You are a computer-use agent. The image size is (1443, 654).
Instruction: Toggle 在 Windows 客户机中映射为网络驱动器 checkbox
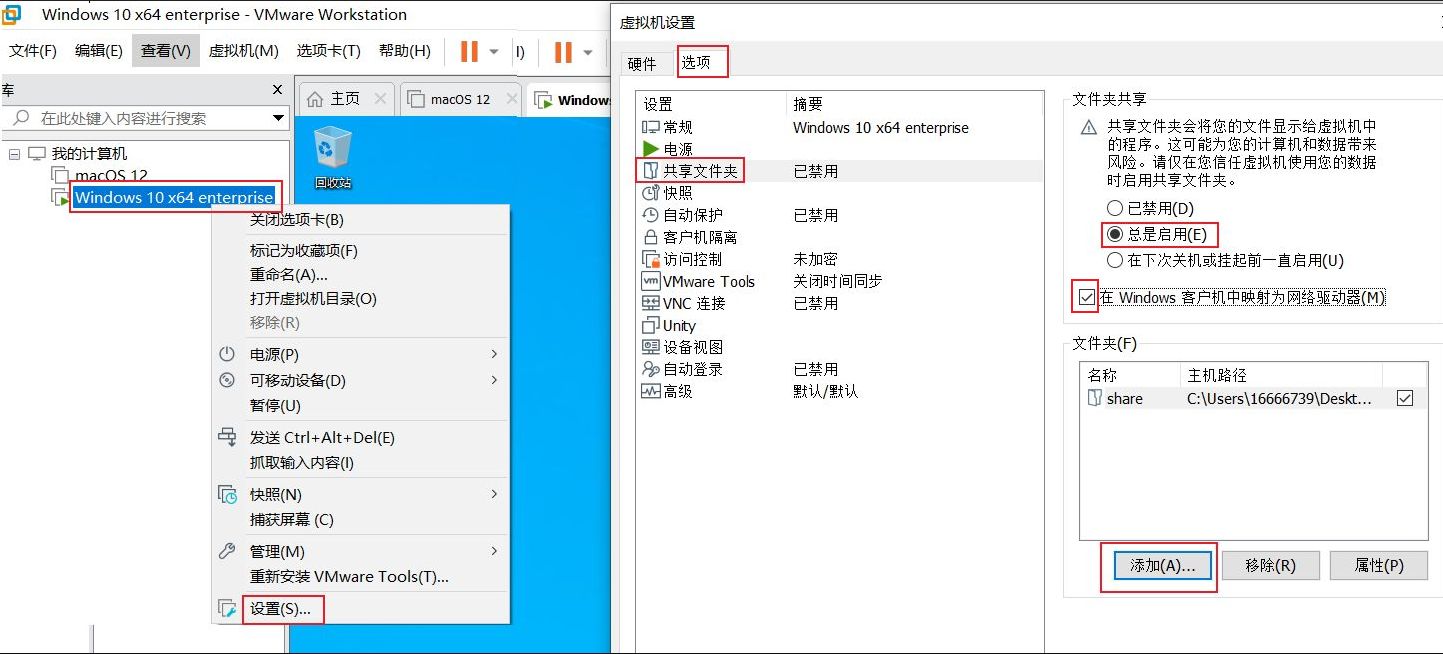pos(1086,297)
